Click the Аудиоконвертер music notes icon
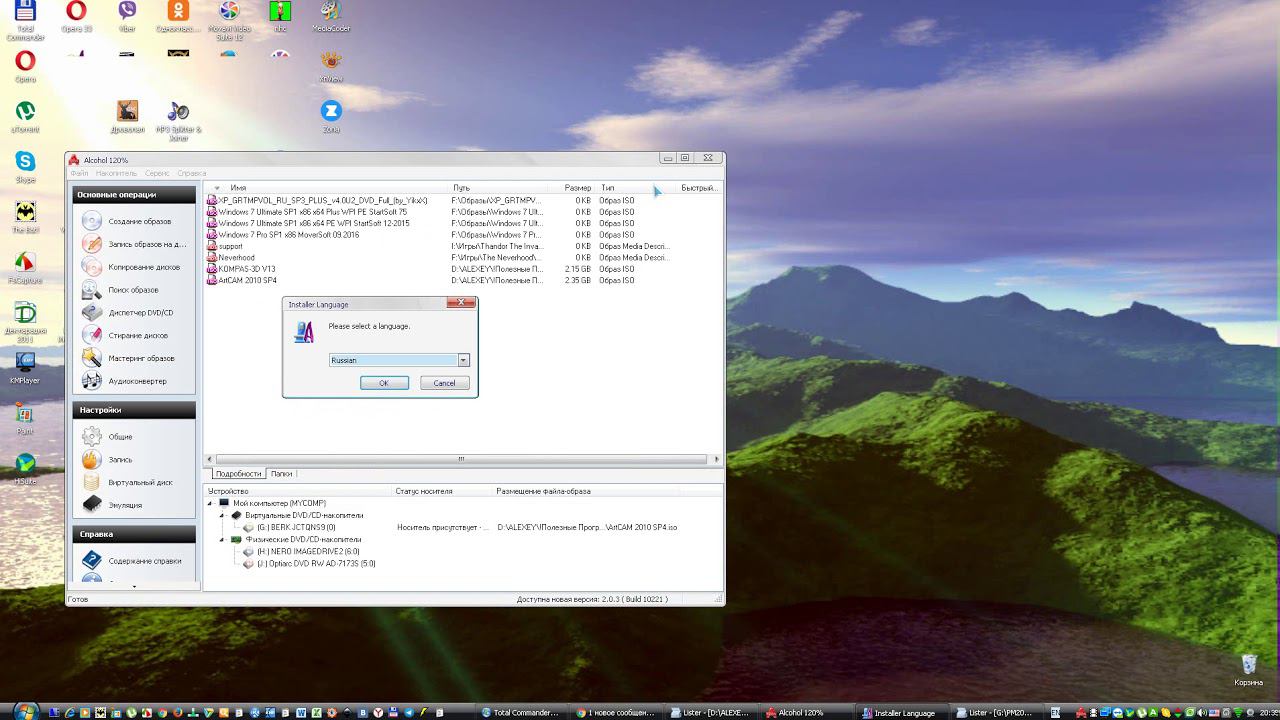The width and height of the screenshot is (1280, 720). [92, 381]
